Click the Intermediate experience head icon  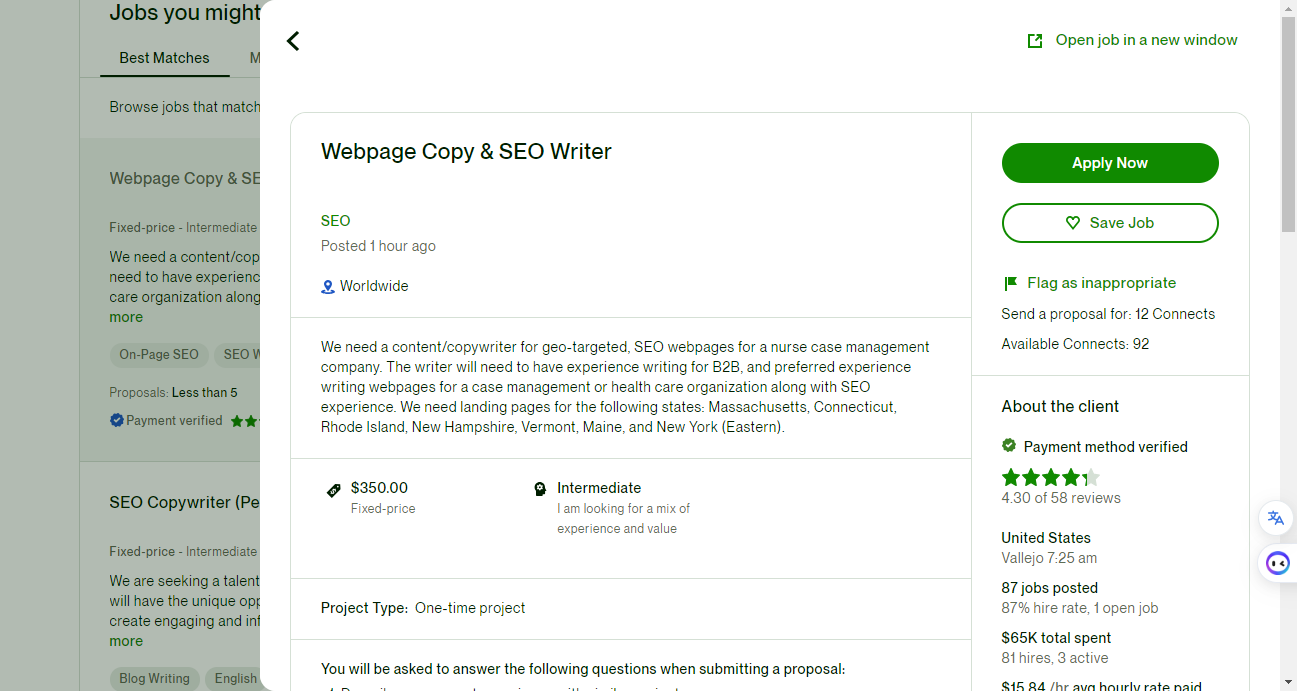coord(540,489)
